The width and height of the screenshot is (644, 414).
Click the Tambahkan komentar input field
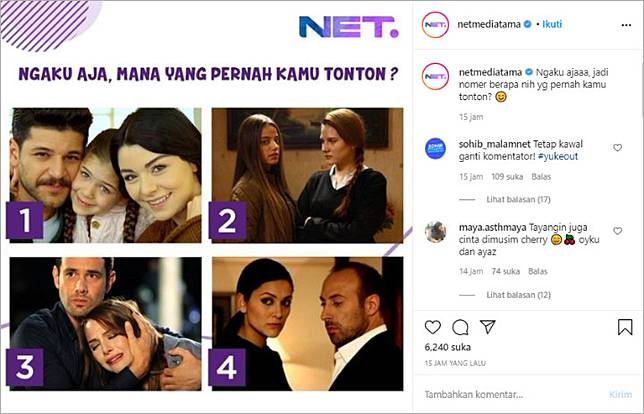tap(513, 395)
